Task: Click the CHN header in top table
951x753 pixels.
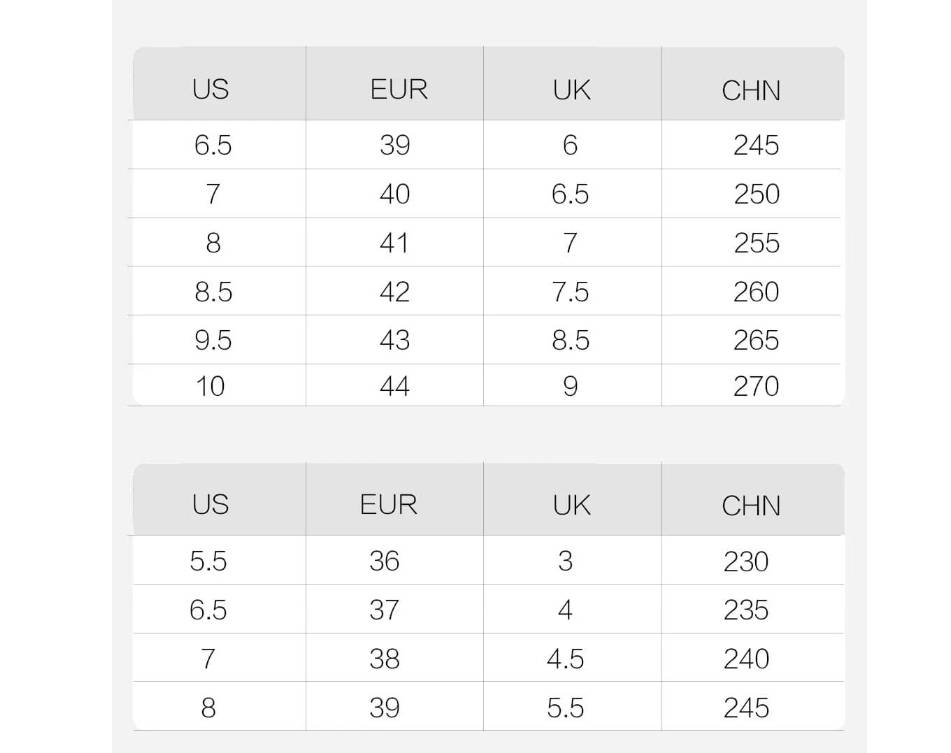Action: click(751, 91)
